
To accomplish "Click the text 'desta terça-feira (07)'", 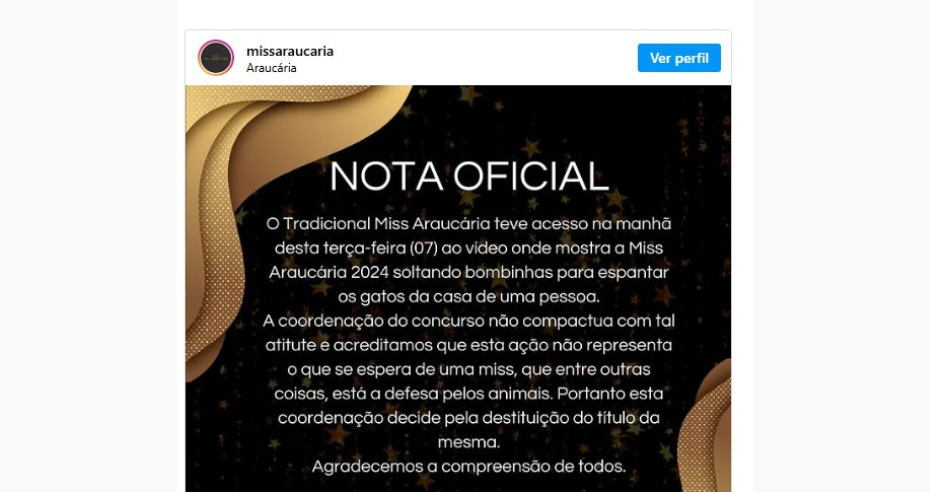I will tap(356, 248).
